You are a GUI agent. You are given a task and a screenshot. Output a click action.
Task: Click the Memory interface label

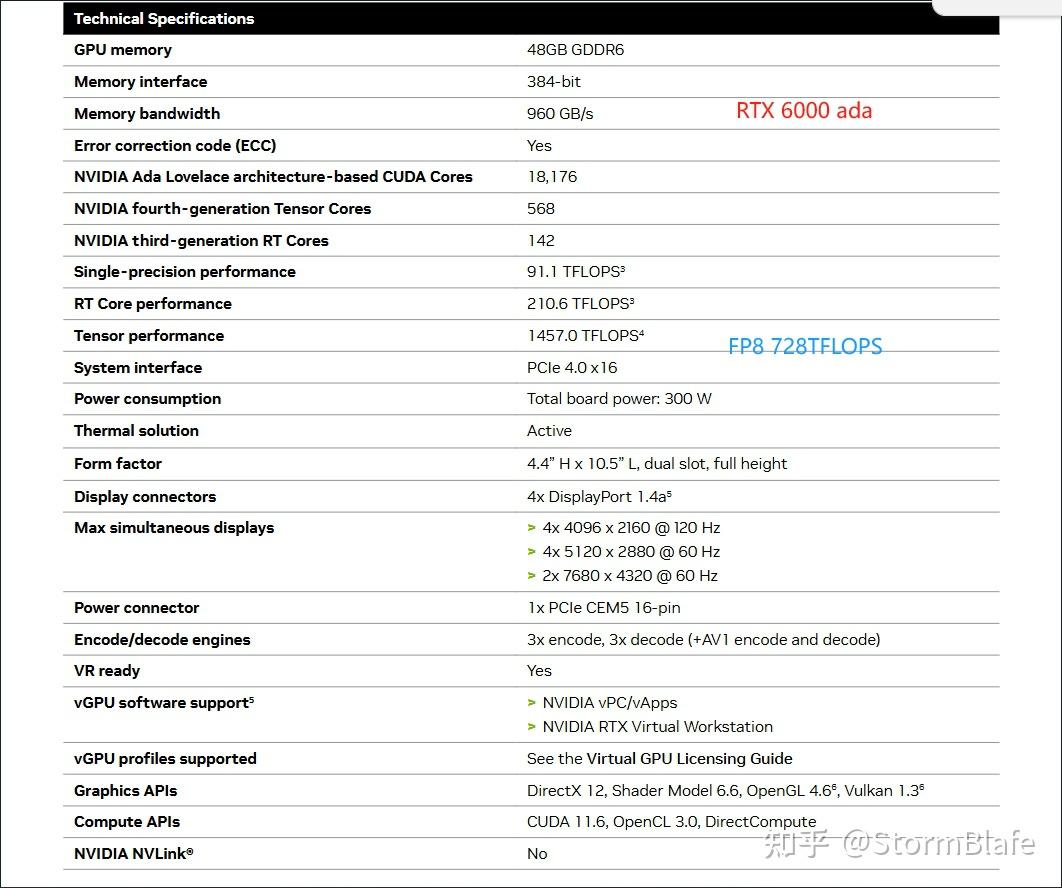click(x=140, y=82)
